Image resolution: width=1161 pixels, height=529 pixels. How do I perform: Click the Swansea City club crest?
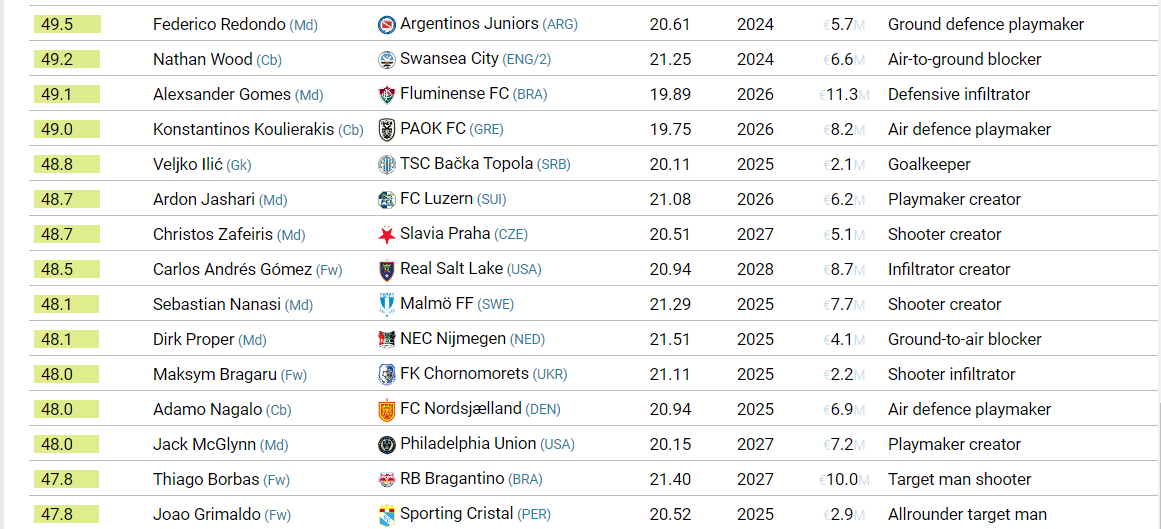click(387, 59)
